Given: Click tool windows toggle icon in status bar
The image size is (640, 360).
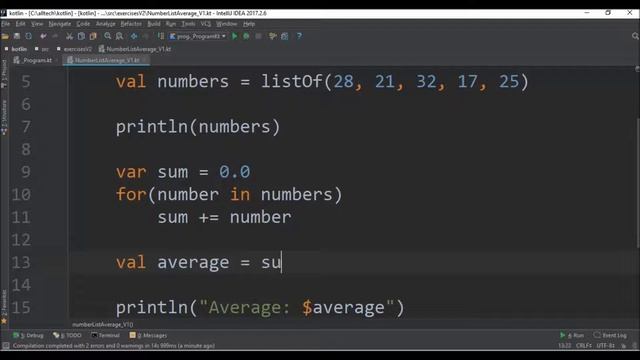Looking at the screenshot, I should click(6, 346).
